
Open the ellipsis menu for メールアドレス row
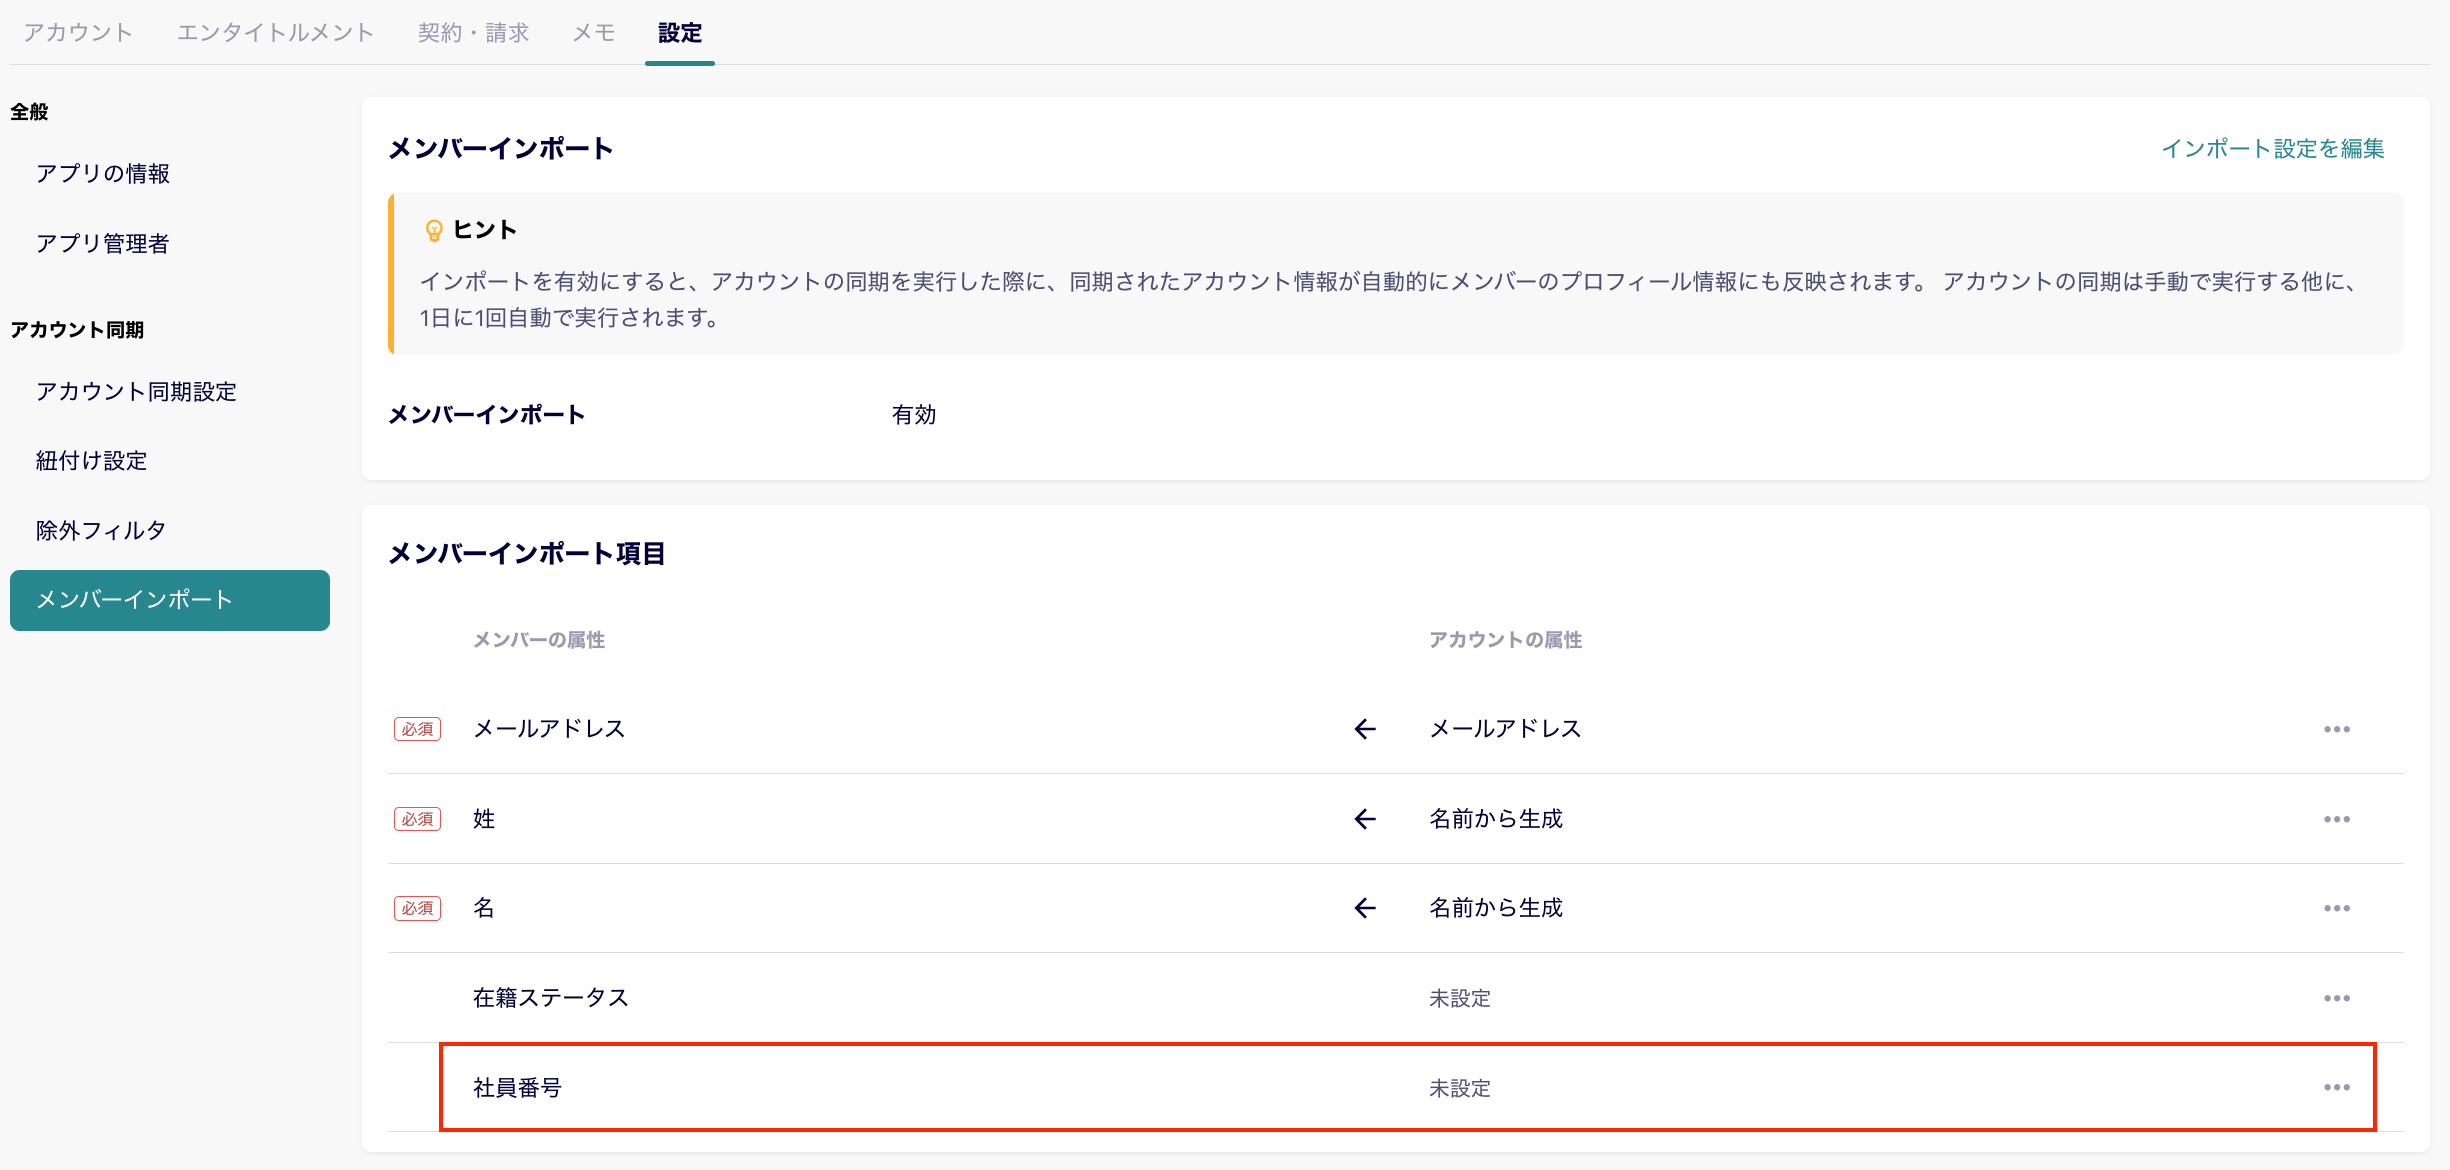2337,728
